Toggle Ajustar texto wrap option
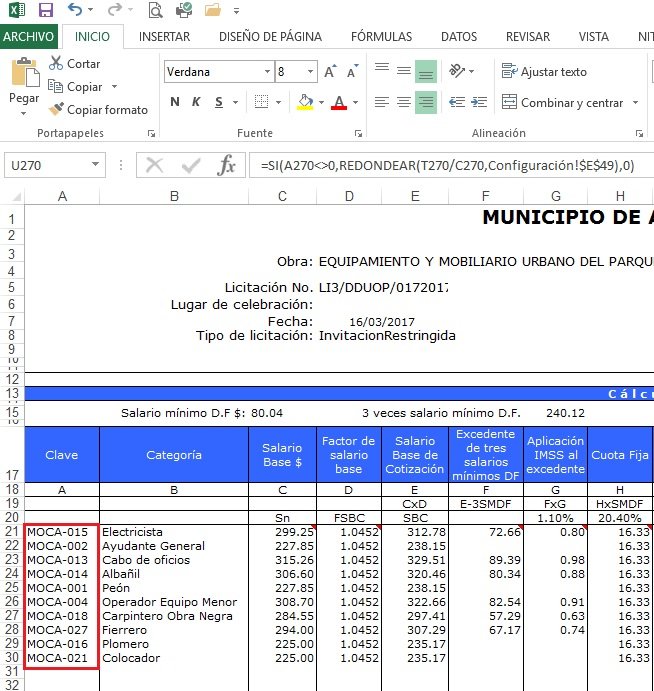The image size is (654, 691). pos(544,72)
